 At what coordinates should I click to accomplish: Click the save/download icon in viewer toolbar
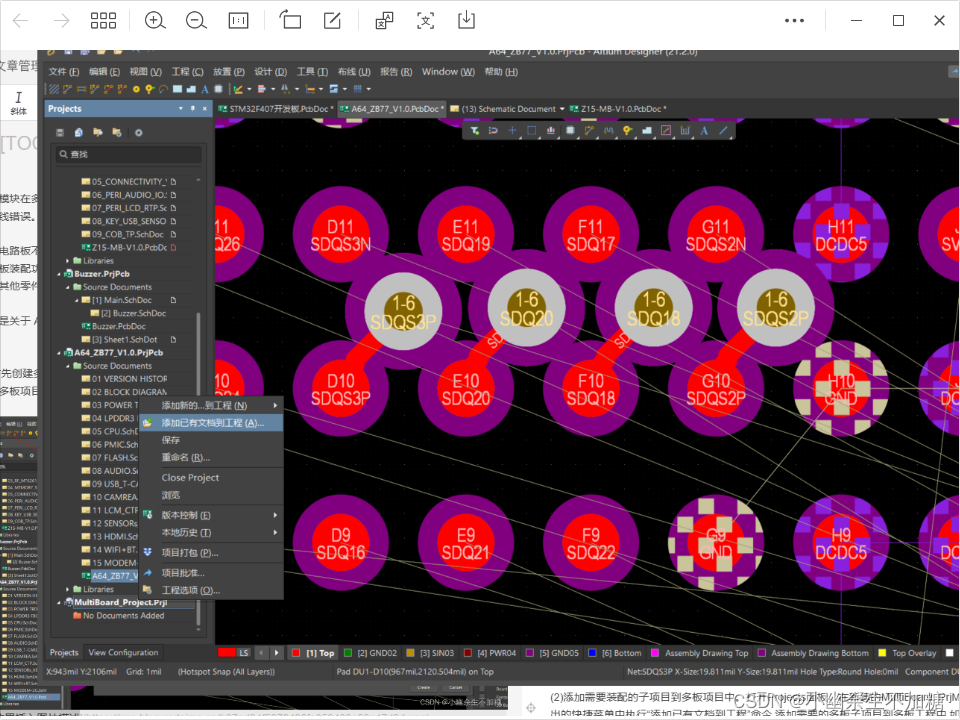point(466,21)
